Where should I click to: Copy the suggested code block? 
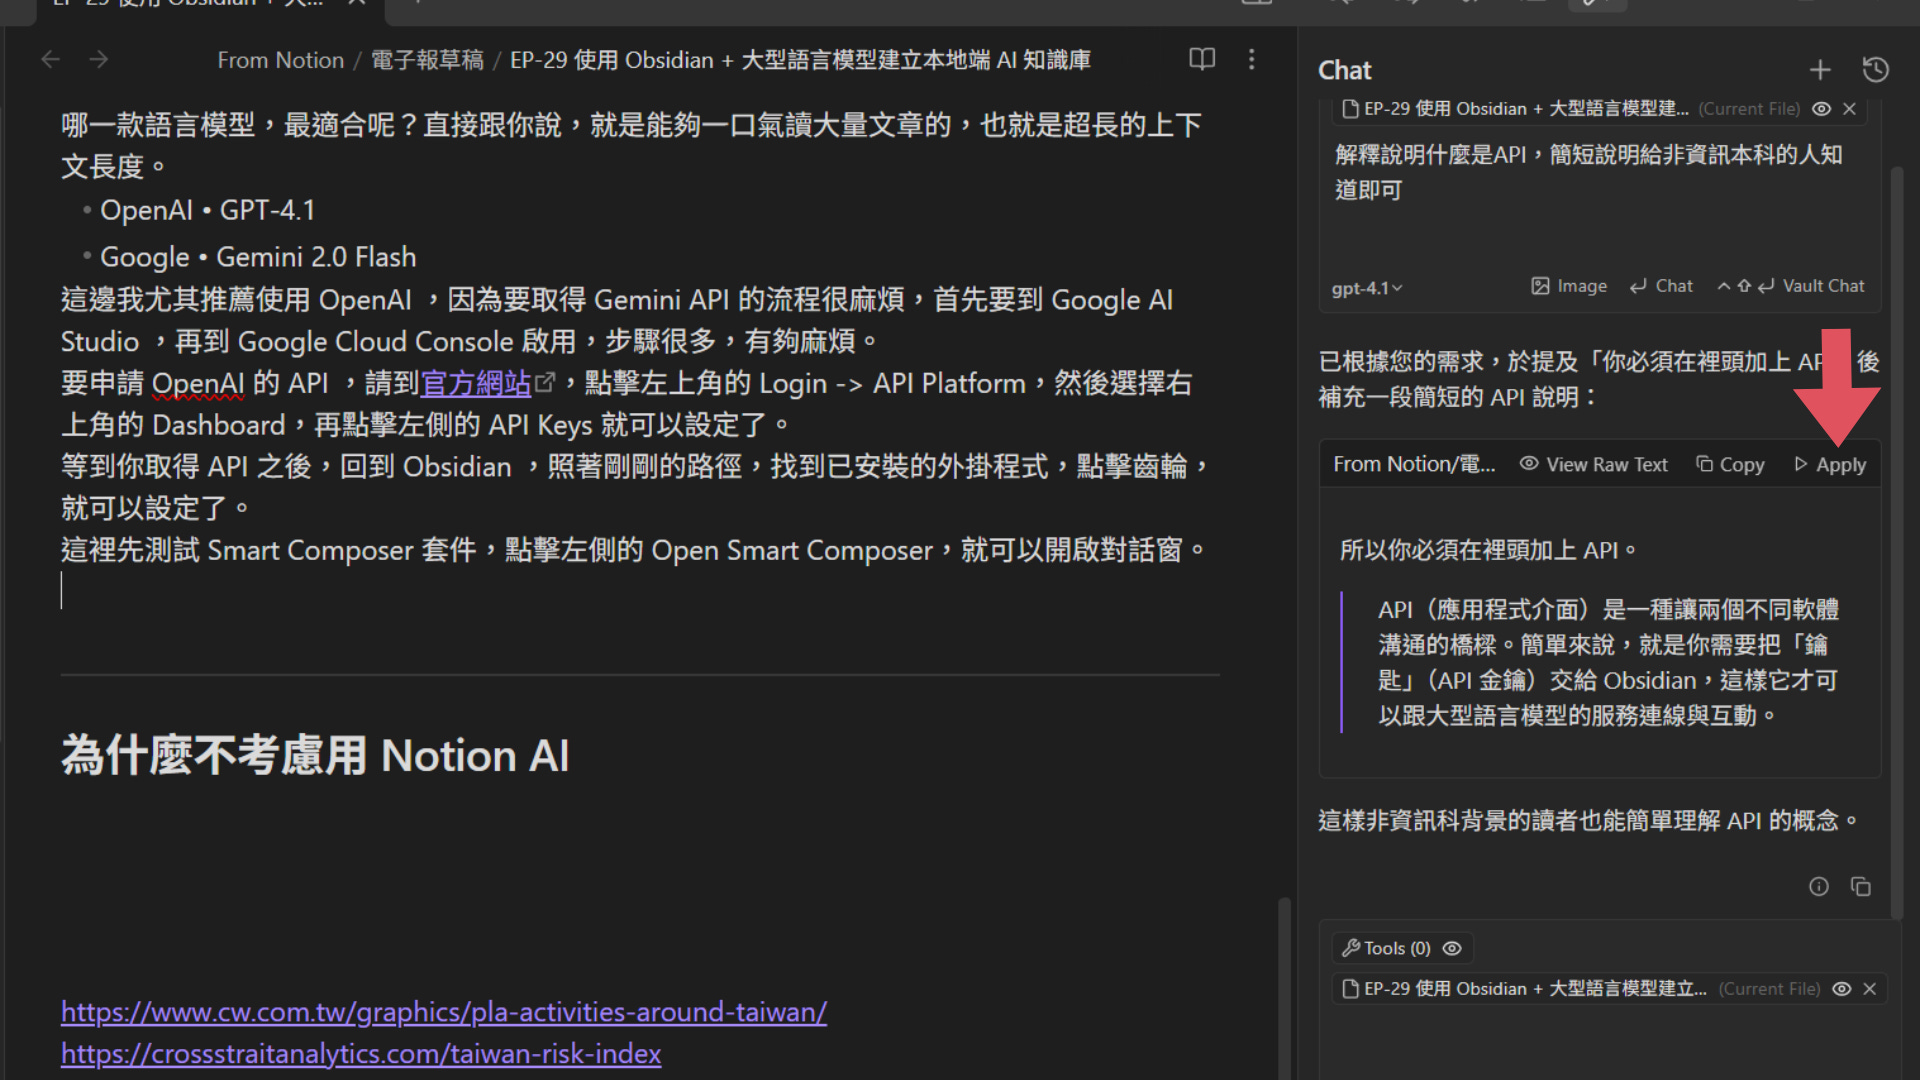click(1730, 464)
